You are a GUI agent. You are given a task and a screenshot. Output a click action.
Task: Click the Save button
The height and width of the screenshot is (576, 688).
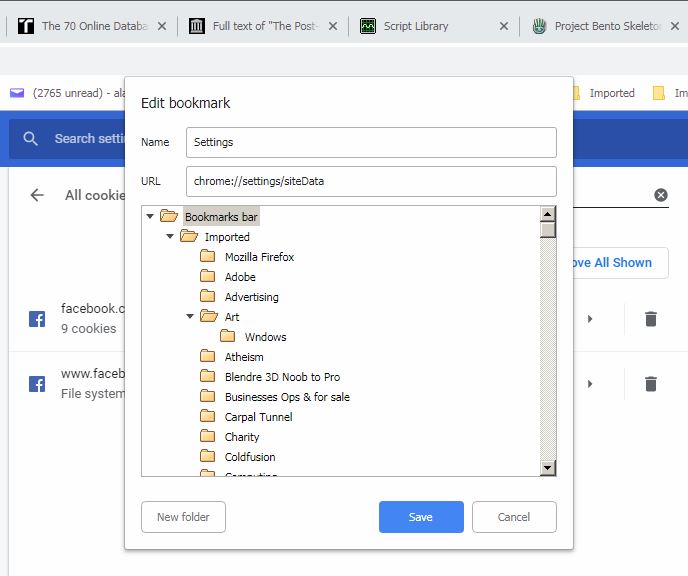point(421,517)
